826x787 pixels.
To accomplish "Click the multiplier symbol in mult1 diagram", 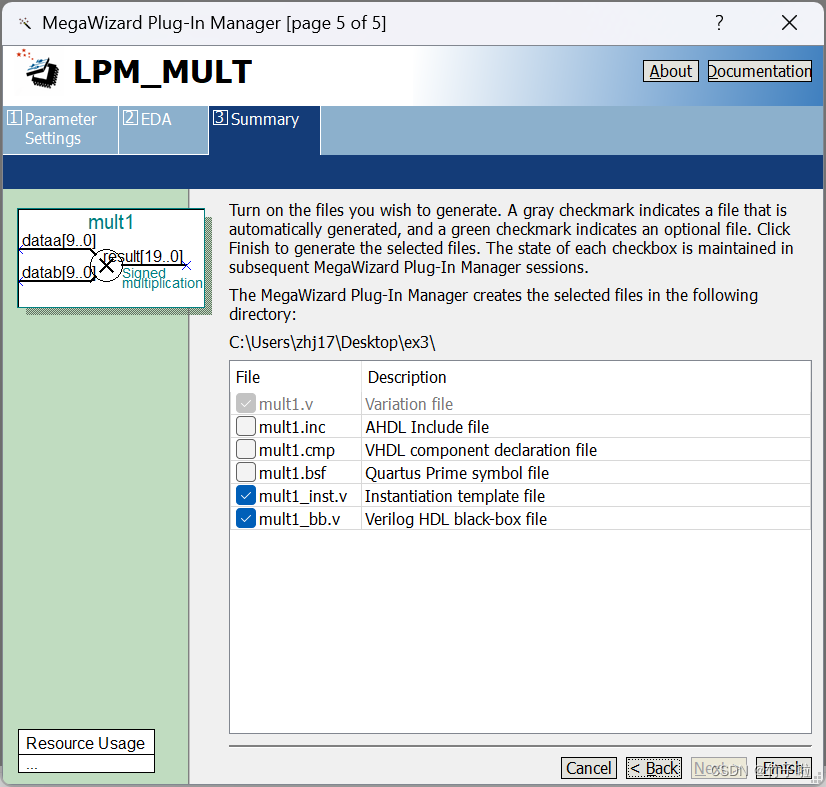I will pyautogui.click(x=106, y=265).
